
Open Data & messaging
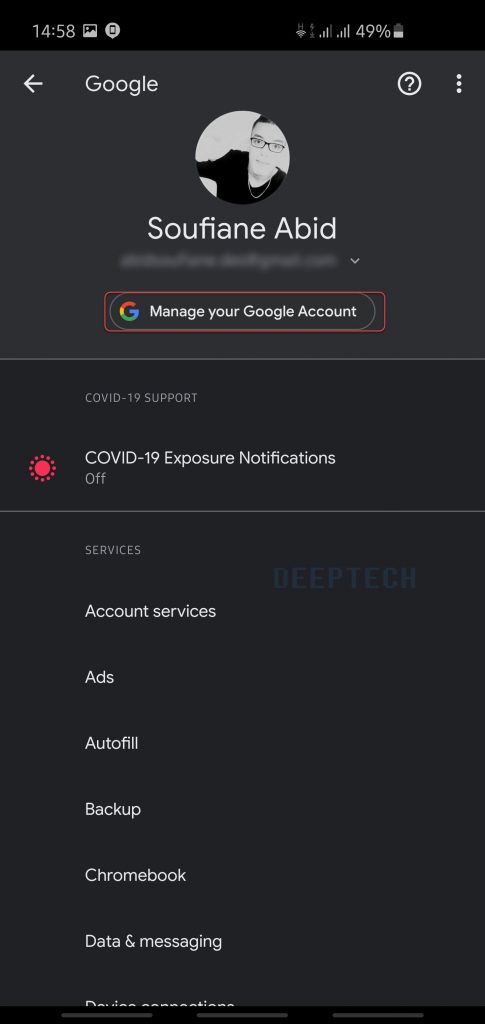(x=242, y=941)
